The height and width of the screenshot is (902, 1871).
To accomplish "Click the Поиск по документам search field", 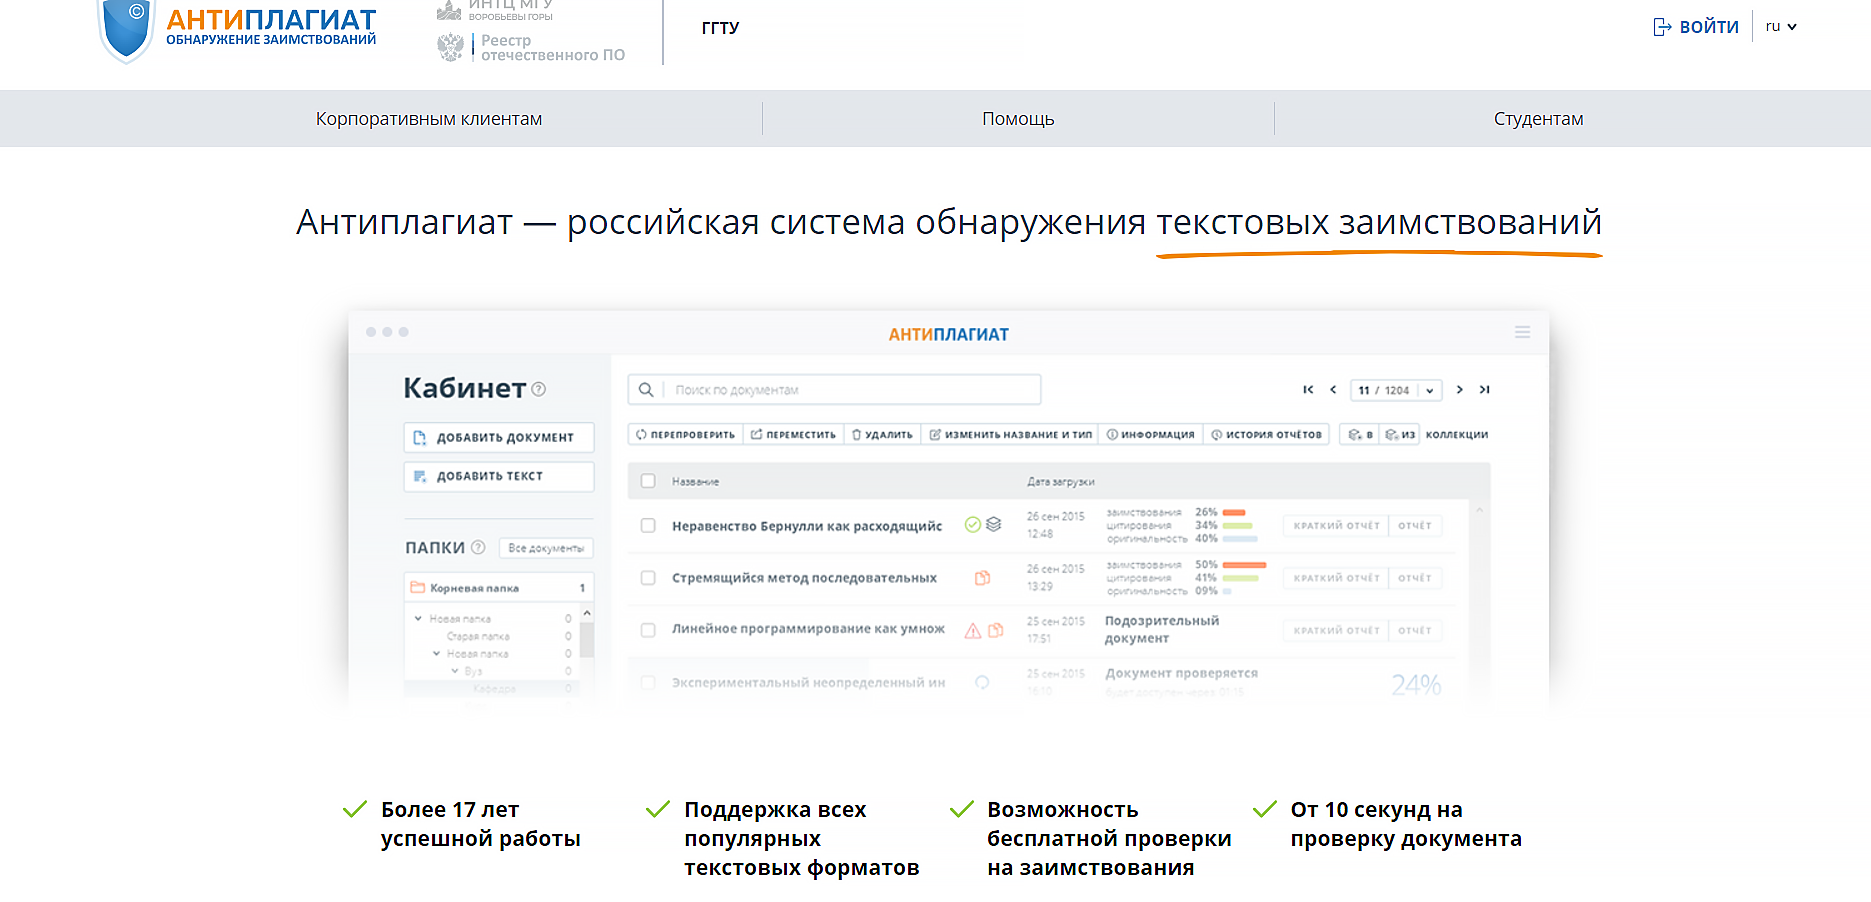I will tap(834, 390).
